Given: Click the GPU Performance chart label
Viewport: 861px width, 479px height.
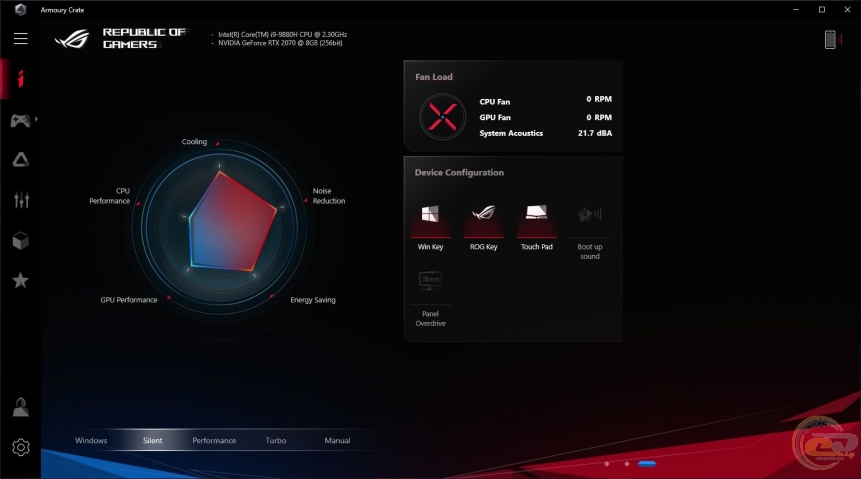Looking at the screenshot, I should [129, 300].
